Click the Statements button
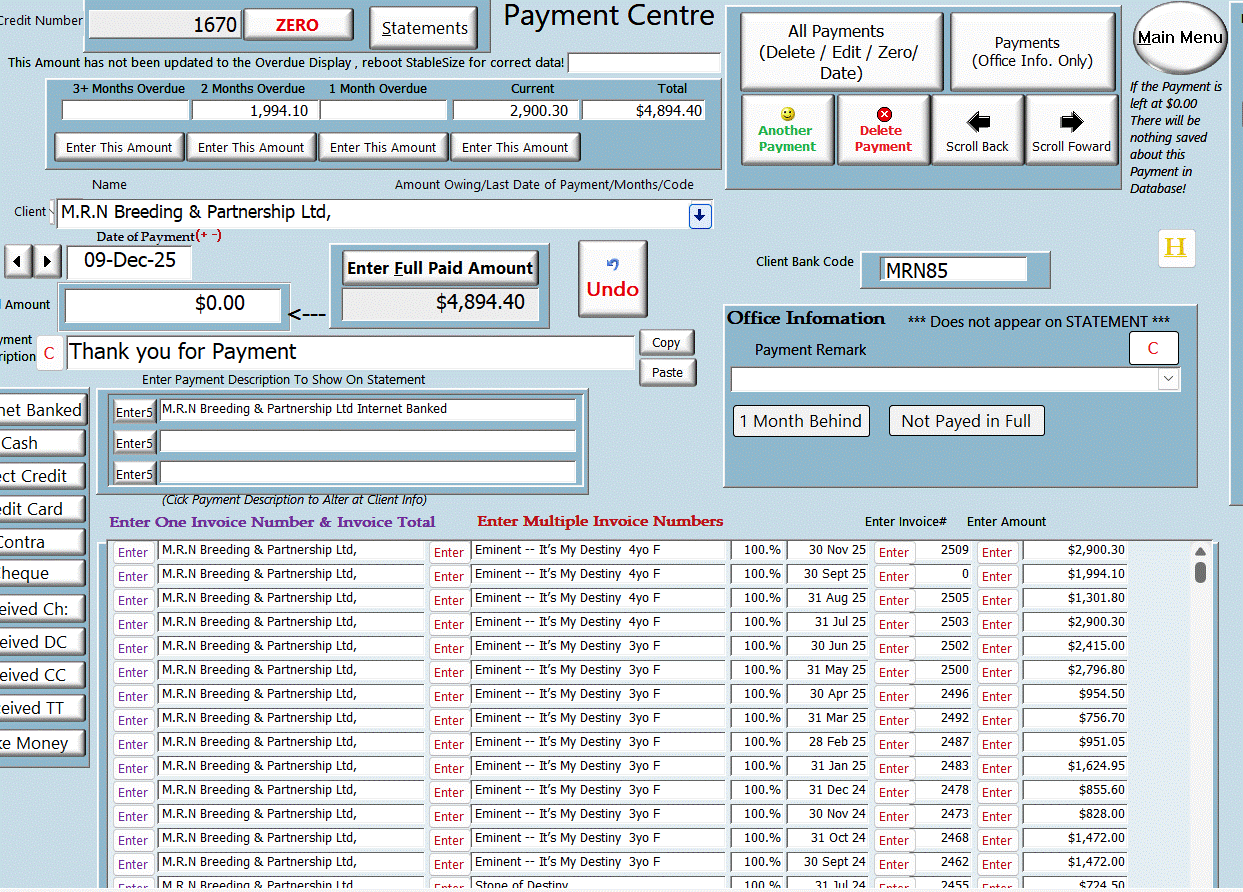Screen dimensions: 1243x892 [424, 28]
